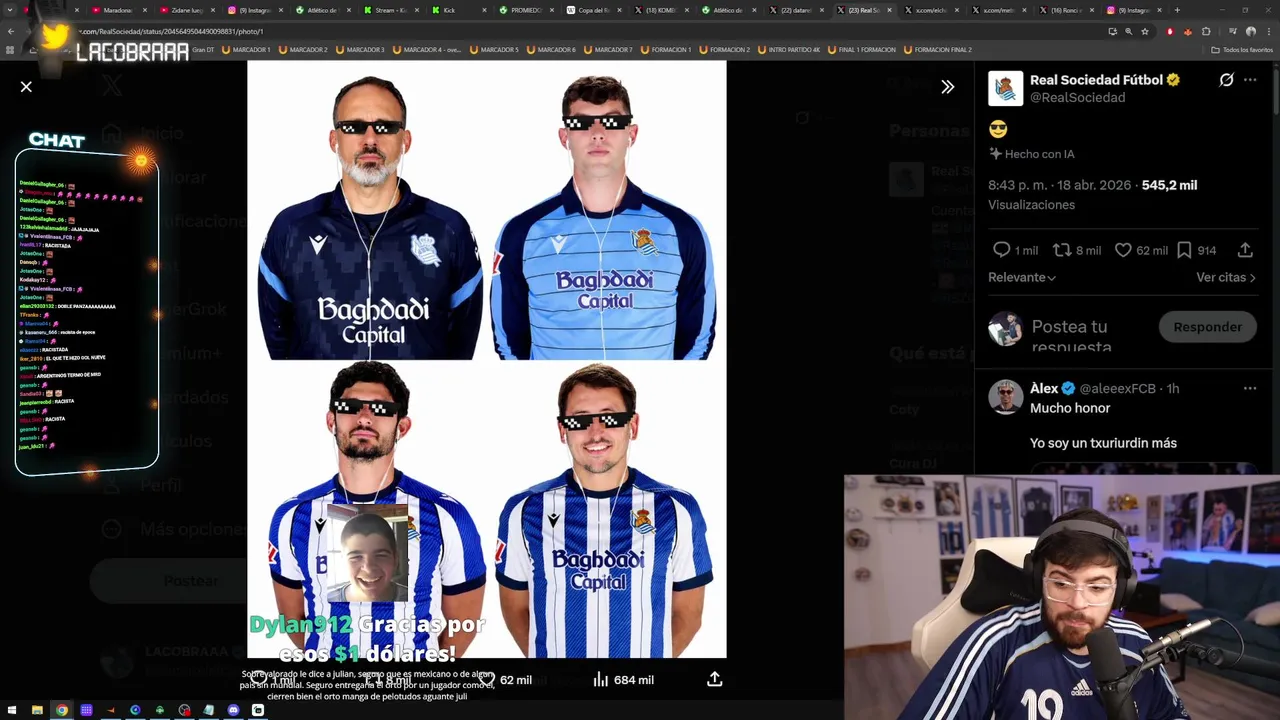Viewport: 1280px width, 720px height.
Task: Bookmark the tweet showing 914
Action: click(1184, 250)
